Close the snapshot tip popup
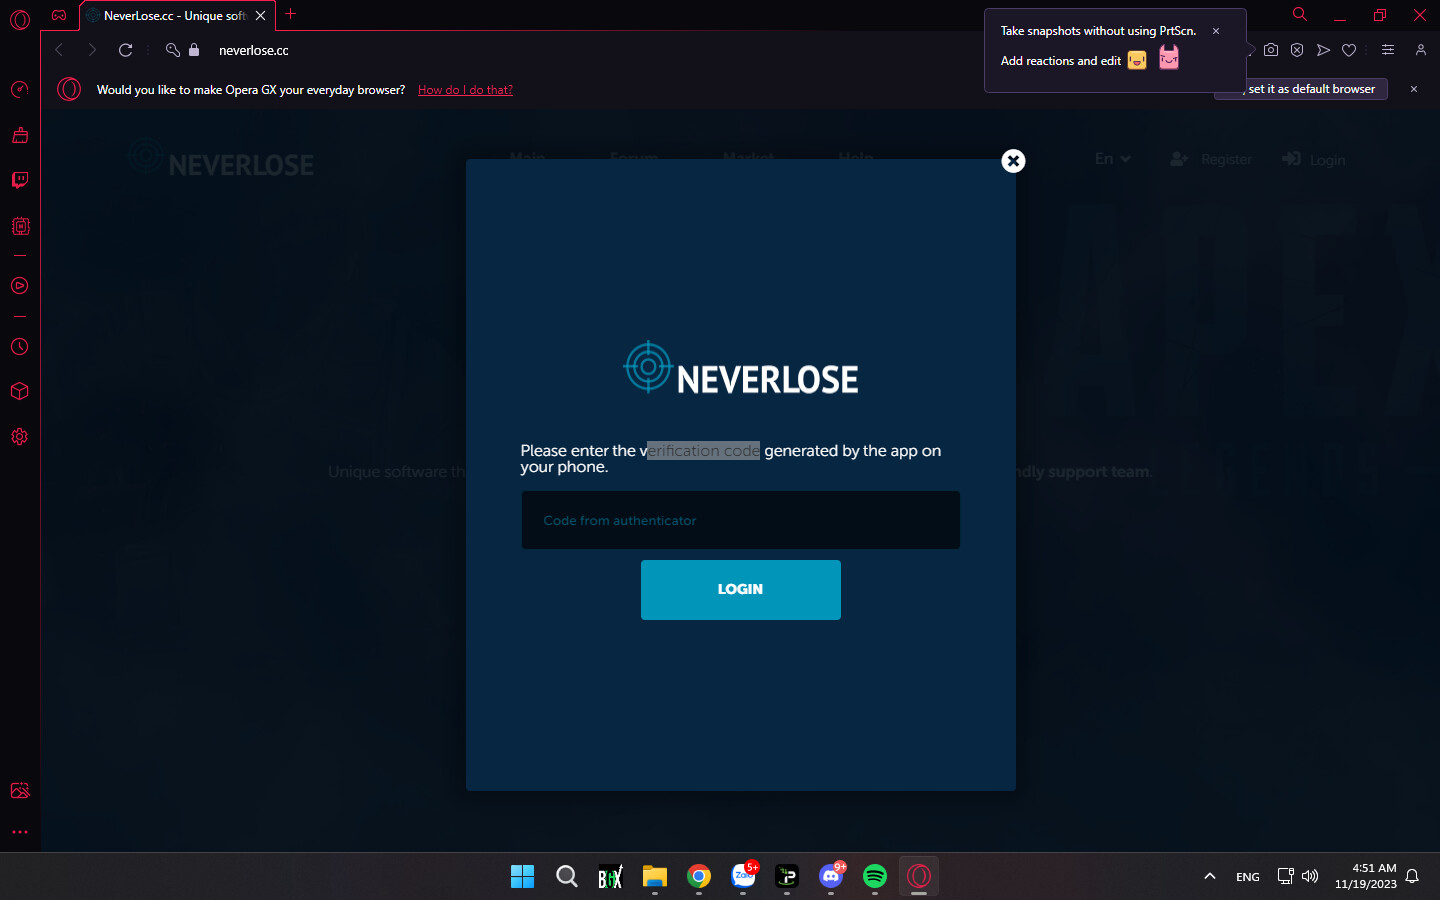 1216,31
